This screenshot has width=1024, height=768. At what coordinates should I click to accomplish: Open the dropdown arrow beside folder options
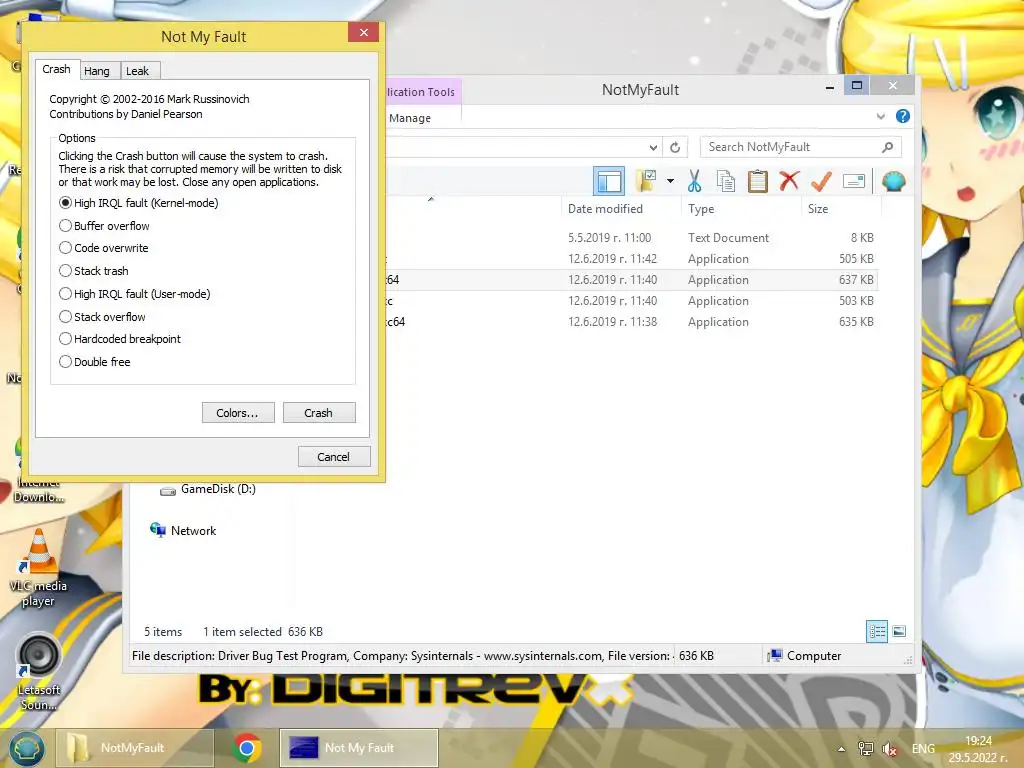point(670,181)
